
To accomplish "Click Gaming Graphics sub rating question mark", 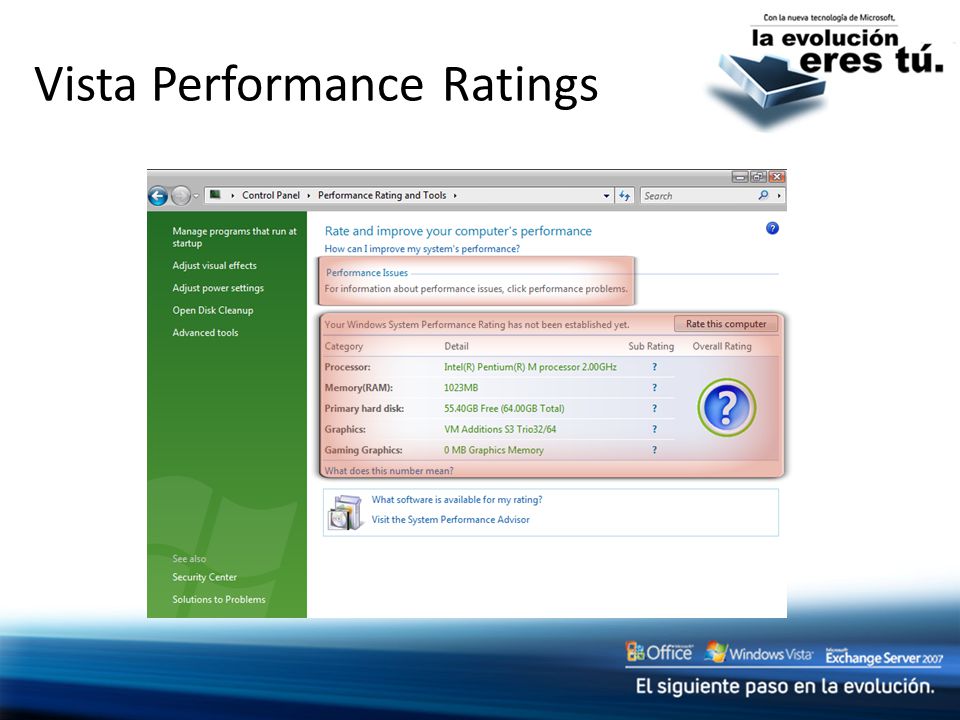I will (x=654, y=450).
